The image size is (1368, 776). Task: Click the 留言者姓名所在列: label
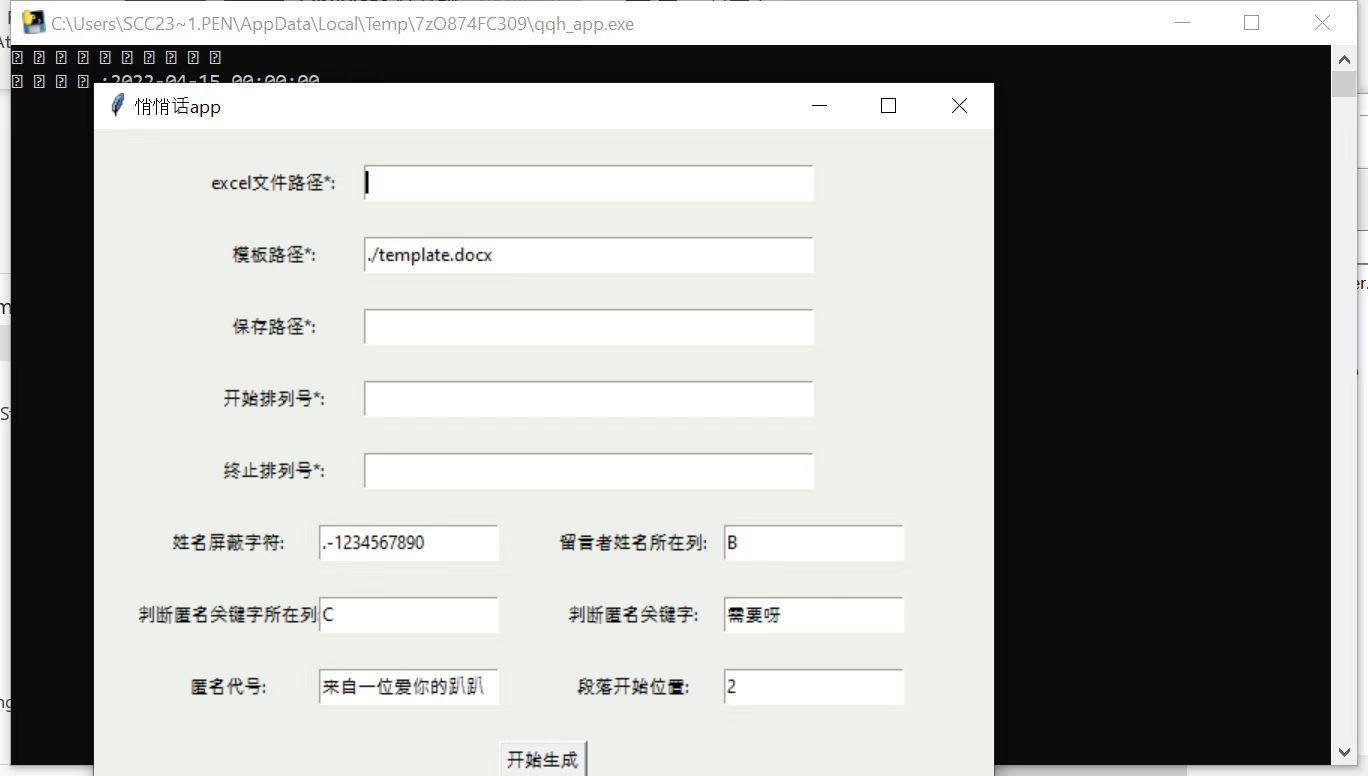tap(633, 543)
